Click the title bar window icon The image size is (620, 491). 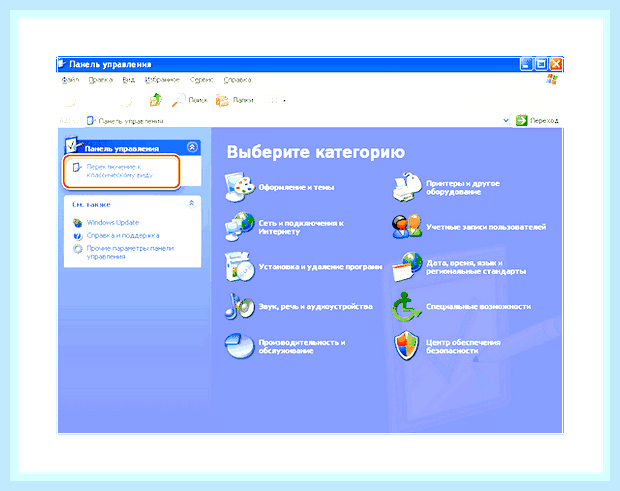(x=62, y=64)
